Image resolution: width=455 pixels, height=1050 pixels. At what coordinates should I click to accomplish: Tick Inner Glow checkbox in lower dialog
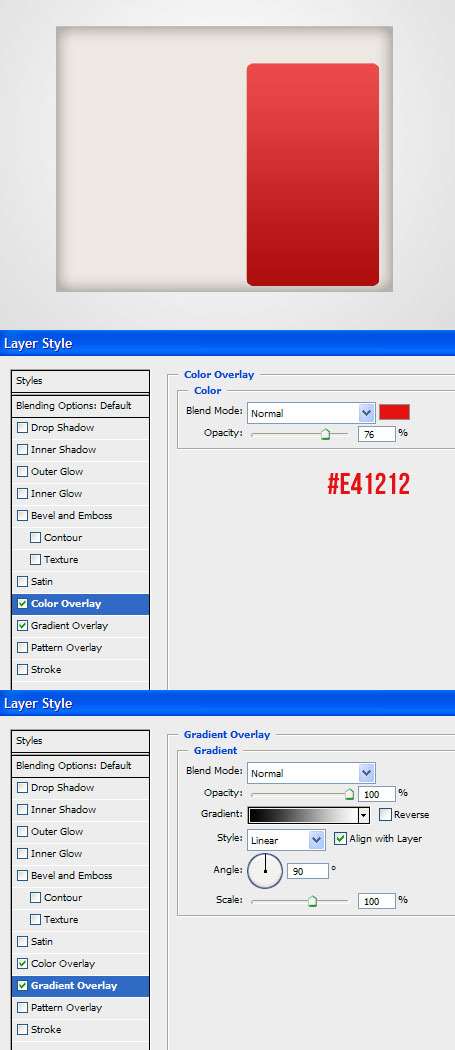[x=23, y=854]
